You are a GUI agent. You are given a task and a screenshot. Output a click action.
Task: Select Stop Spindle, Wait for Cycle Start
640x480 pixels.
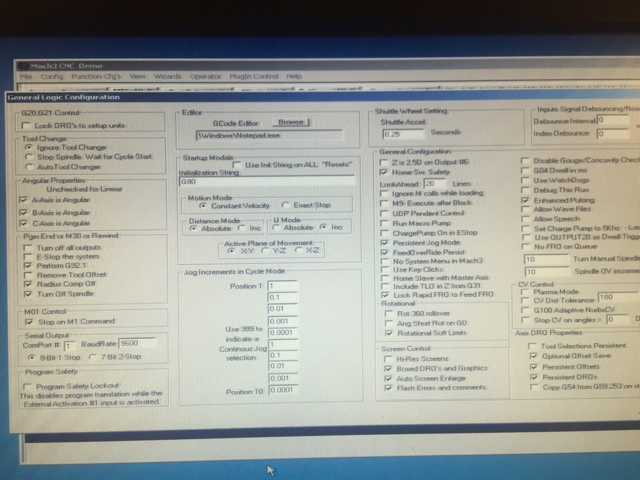(x=28, y=156)
